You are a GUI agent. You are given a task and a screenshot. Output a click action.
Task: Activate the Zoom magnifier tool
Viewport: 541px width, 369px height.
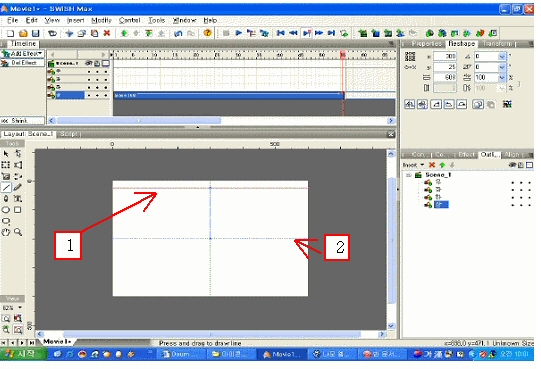(18, 232)
